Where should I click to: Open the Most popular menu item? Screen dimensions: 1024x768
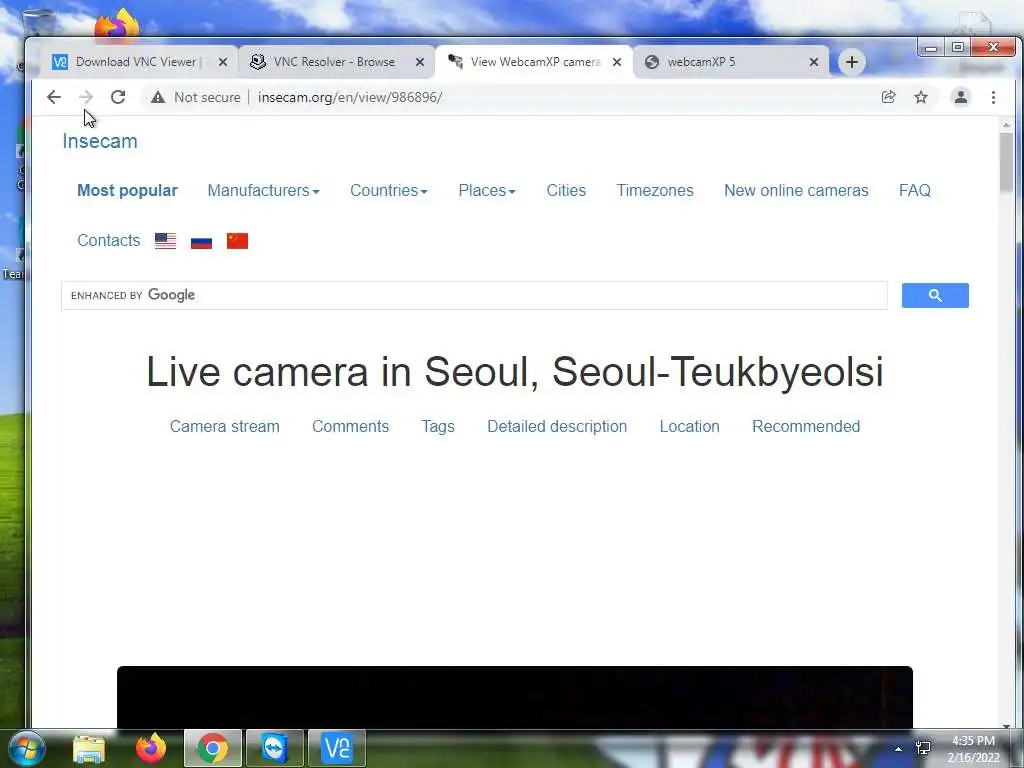127,191
